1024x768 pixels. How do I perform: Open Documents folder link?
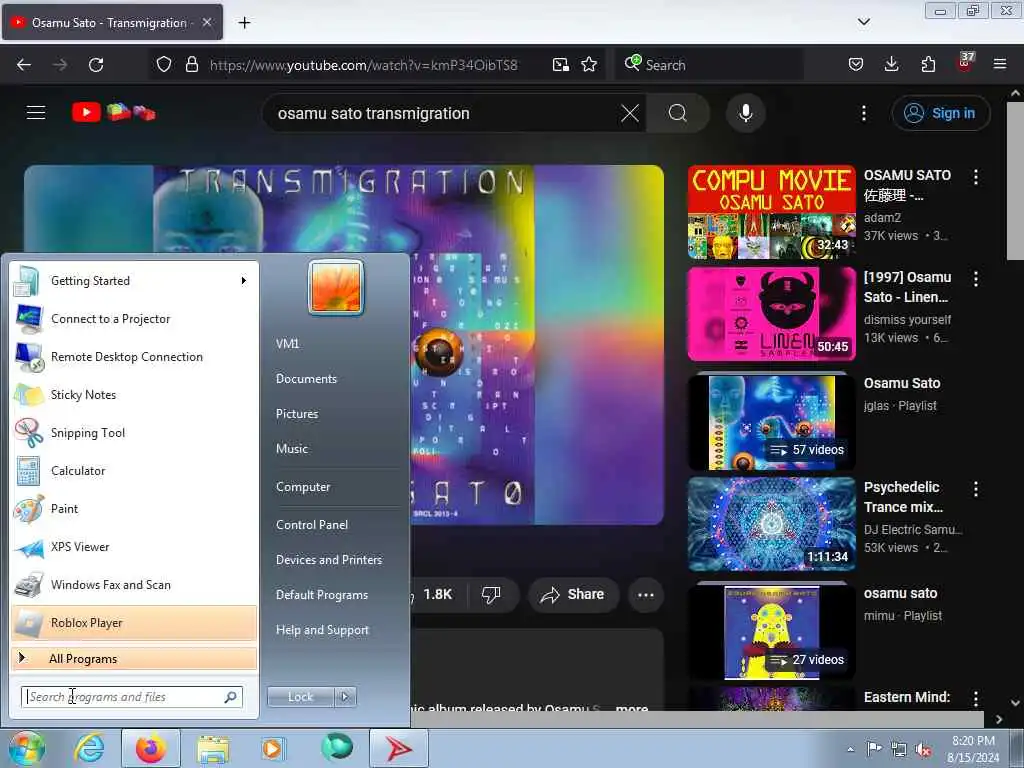pos(306,379)
